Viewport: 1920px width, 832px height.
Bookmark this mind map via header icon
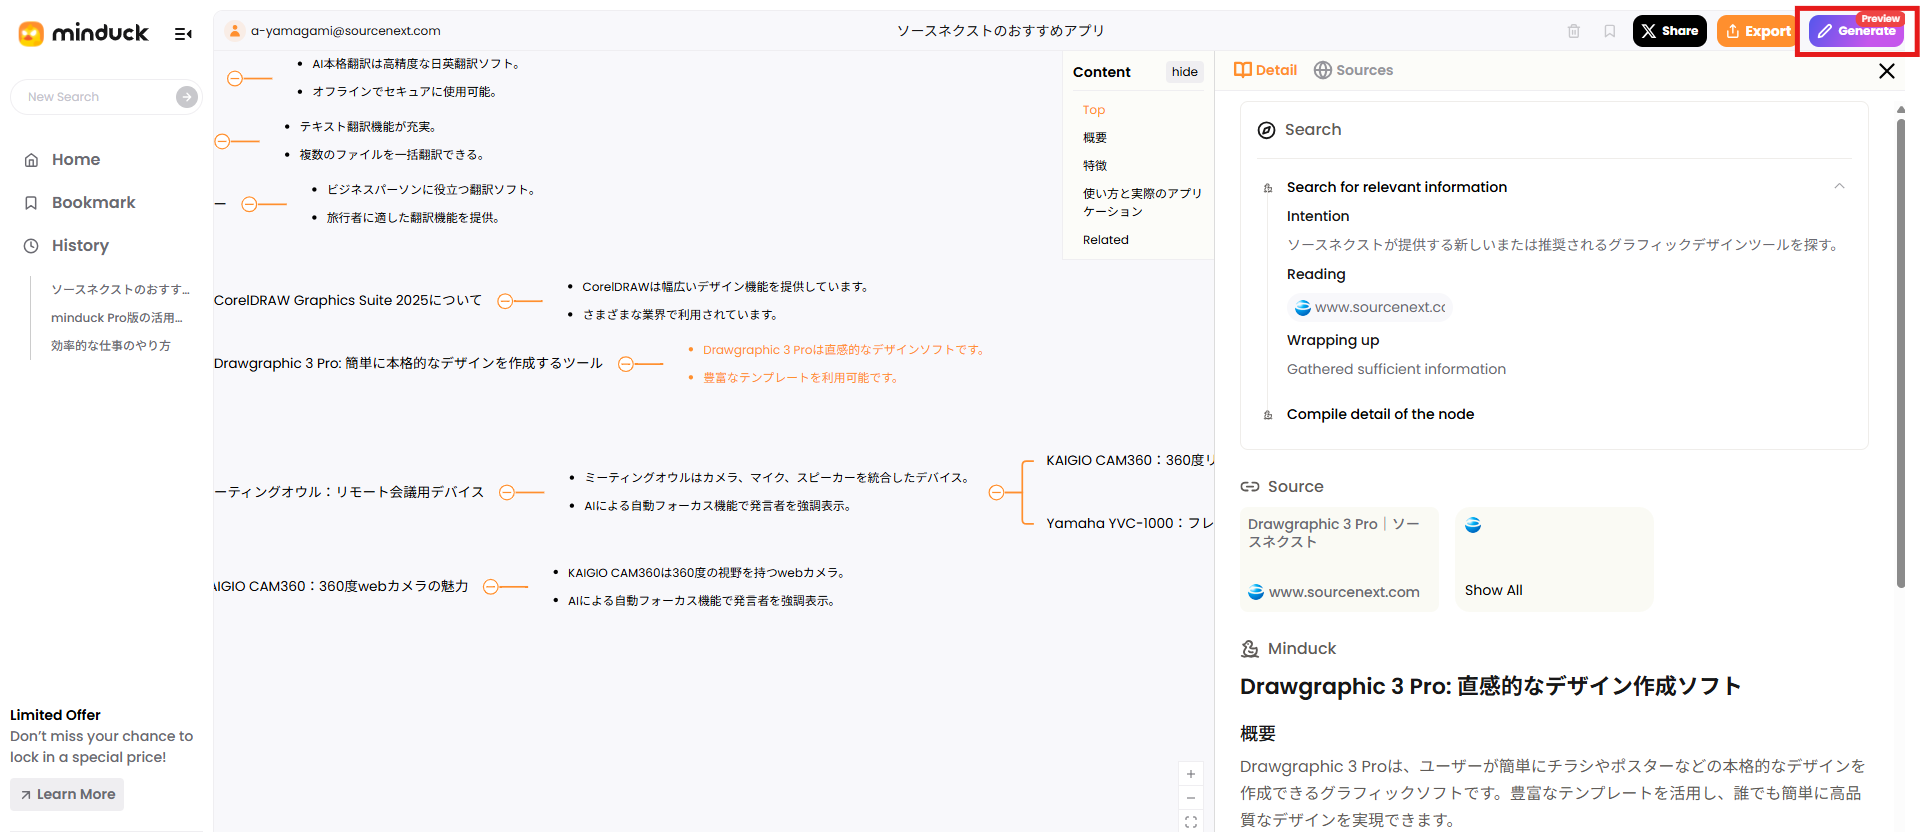click(x=1609, y=31)
